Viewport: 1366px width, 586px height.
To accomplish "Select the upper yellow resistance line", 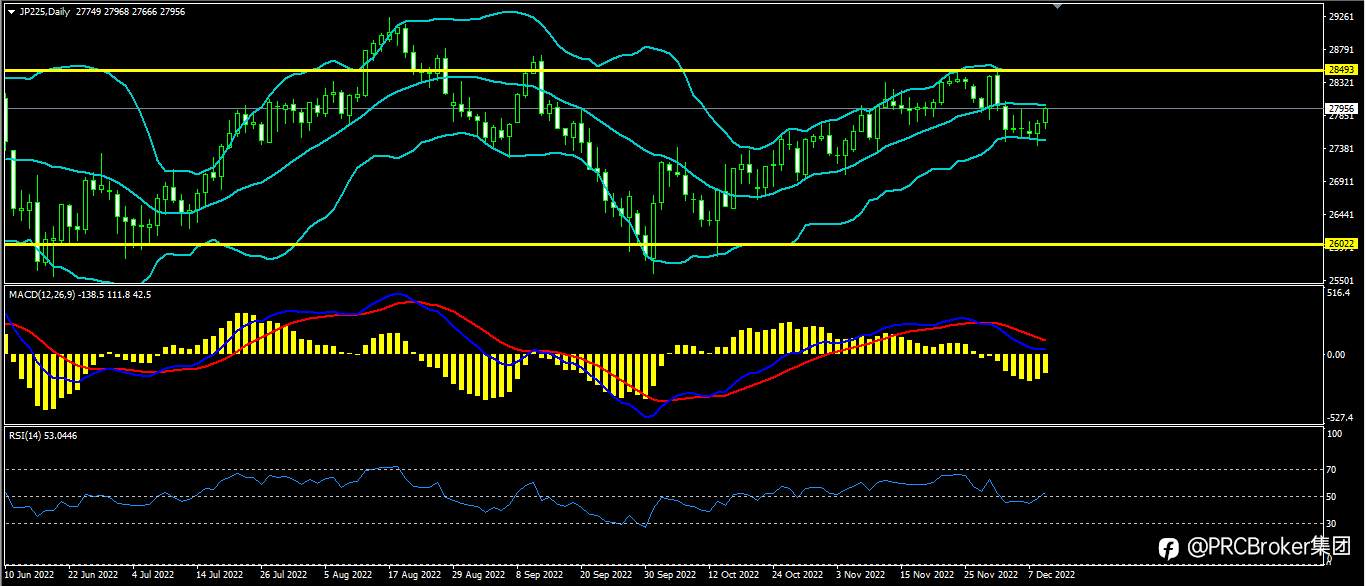I will click(x=663, y=70).
